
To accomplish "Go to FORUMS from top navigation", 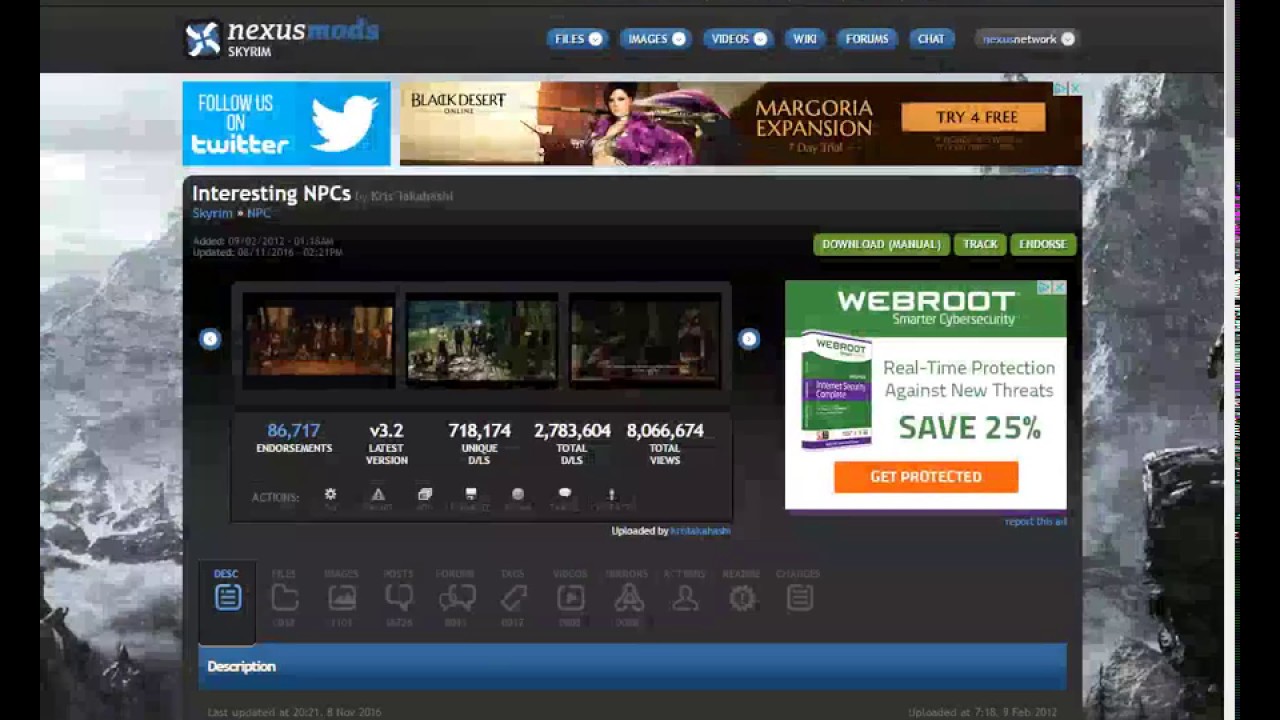I will click(x=867, y=39).
